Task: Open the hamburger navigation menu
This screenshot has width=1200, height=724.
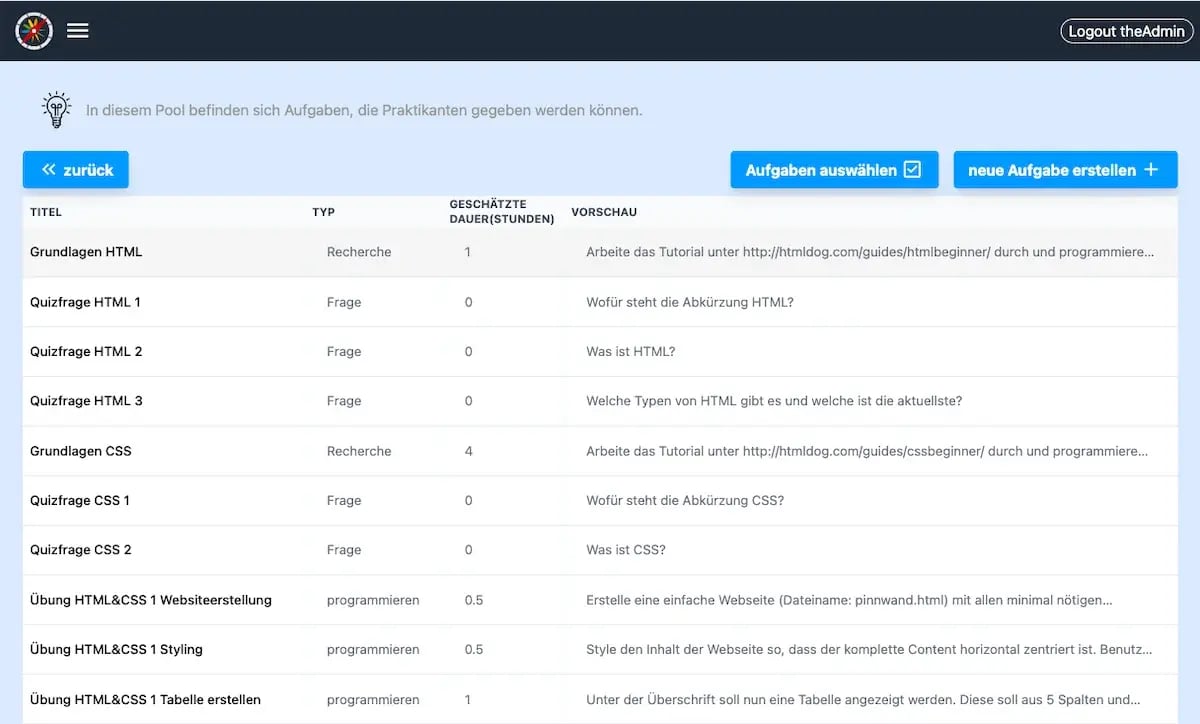Action: (78, 31)
